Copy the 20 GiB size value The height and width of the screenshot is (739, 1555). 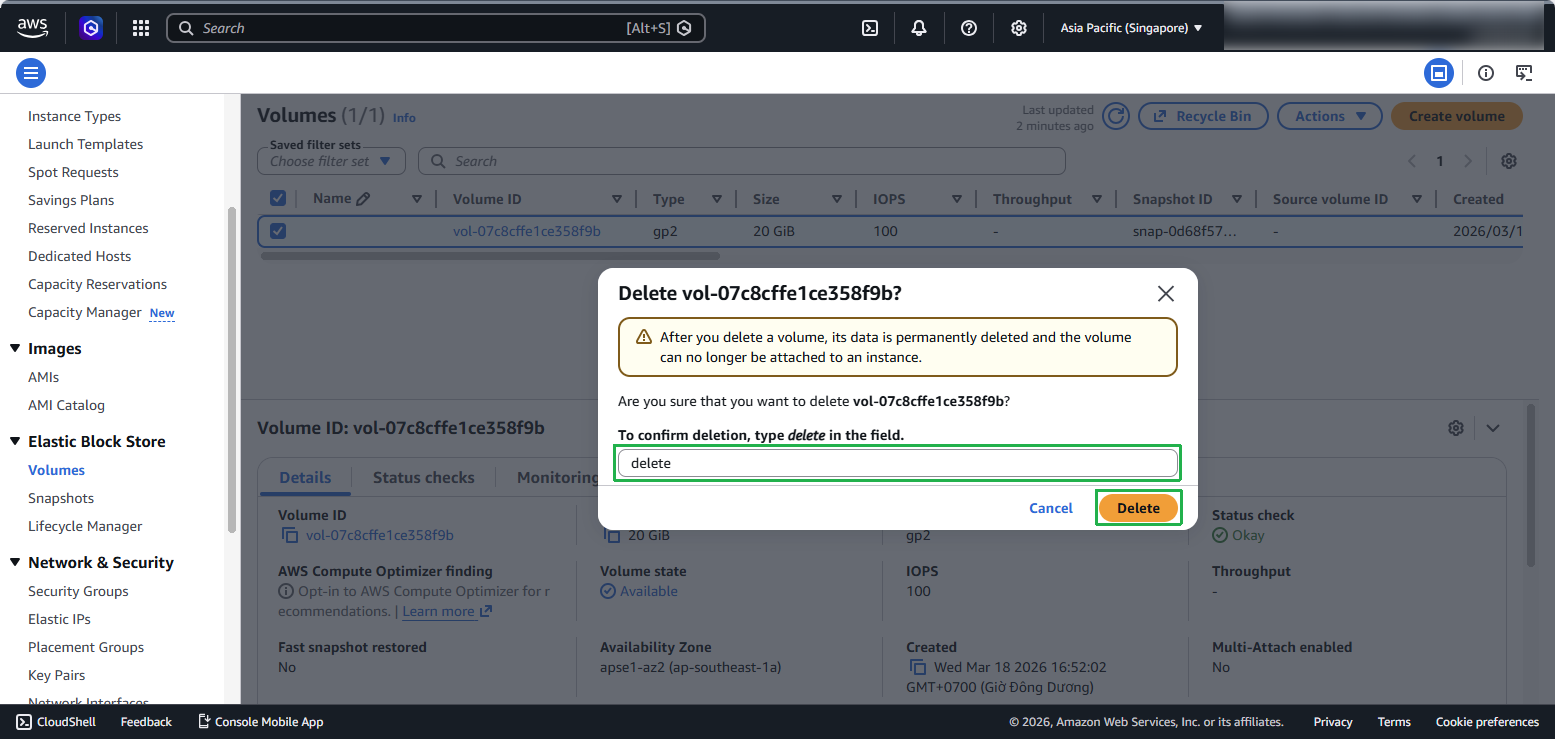612,535
